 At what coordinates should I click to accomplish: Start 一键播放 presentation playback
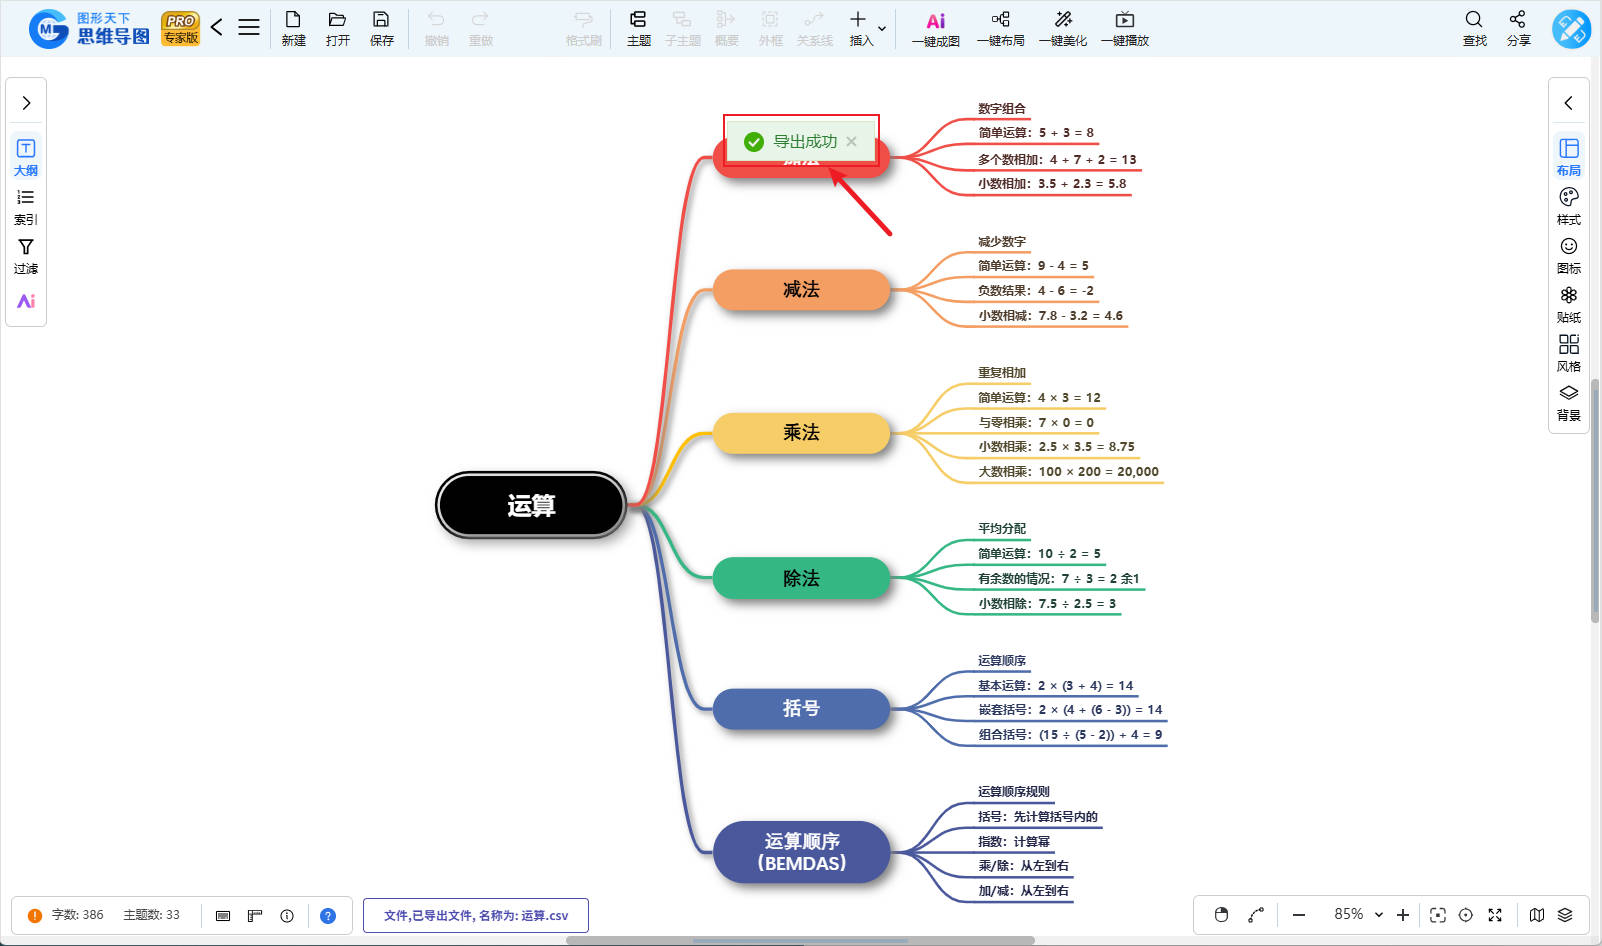tap(1124, 28)
